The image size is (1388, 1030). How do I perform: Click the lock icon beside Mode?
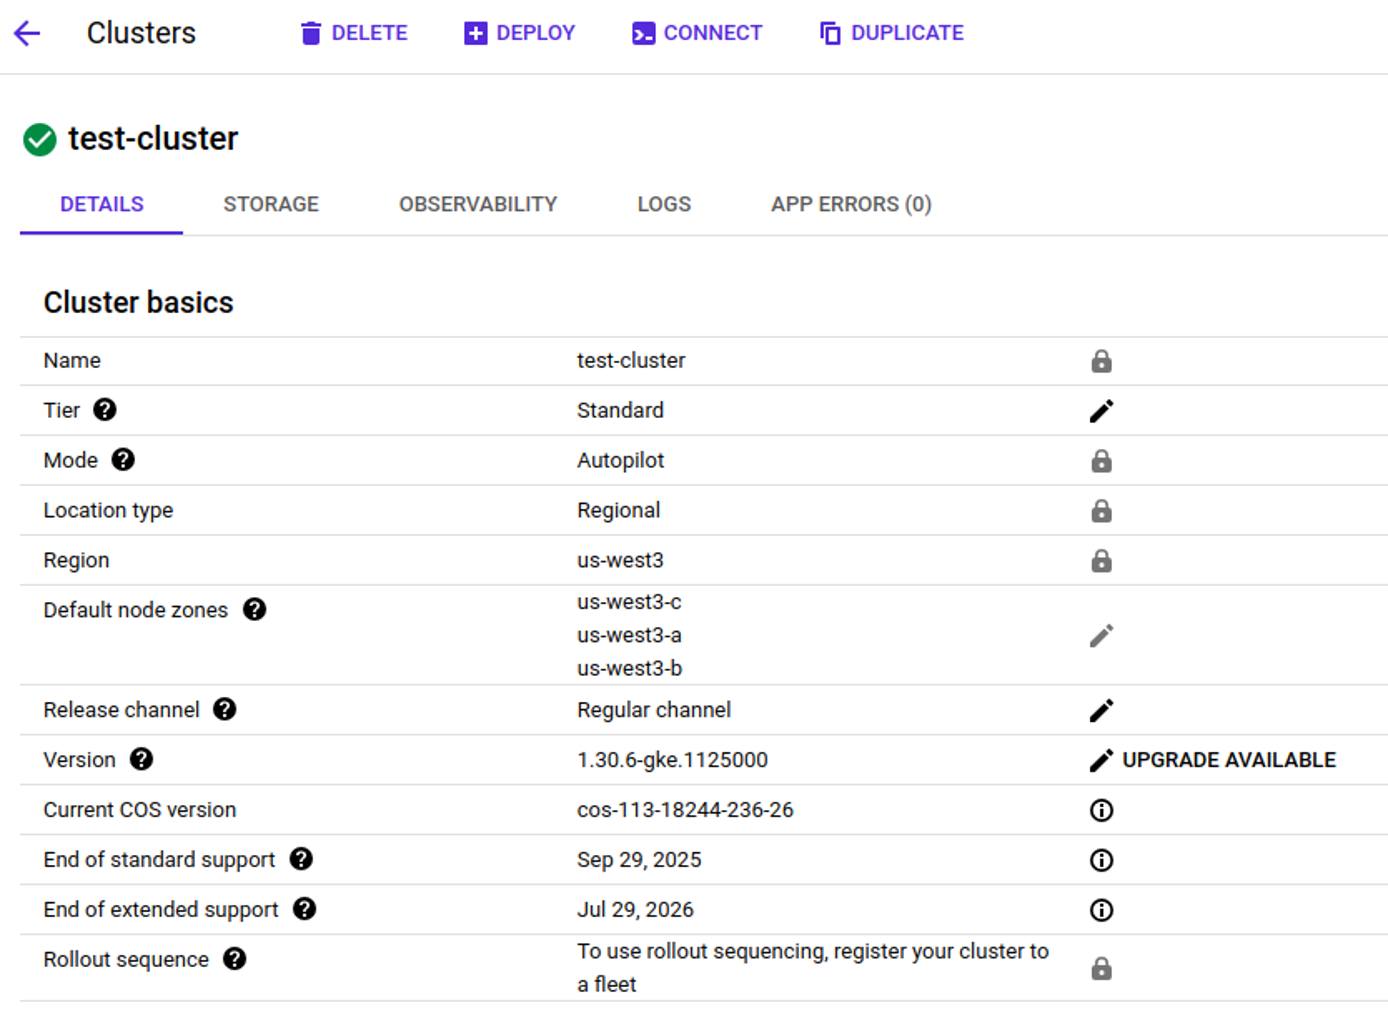tap(1101, 460)
